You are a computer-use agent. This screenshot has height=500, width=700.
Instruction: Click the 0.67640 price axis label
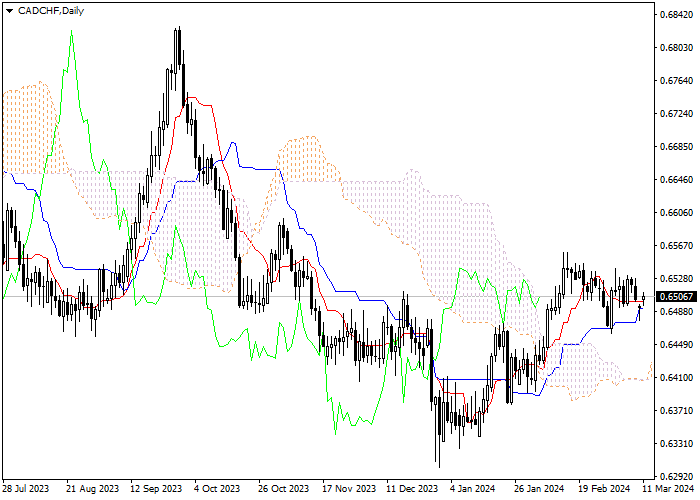pyautogui.click(x=676, y=81)
